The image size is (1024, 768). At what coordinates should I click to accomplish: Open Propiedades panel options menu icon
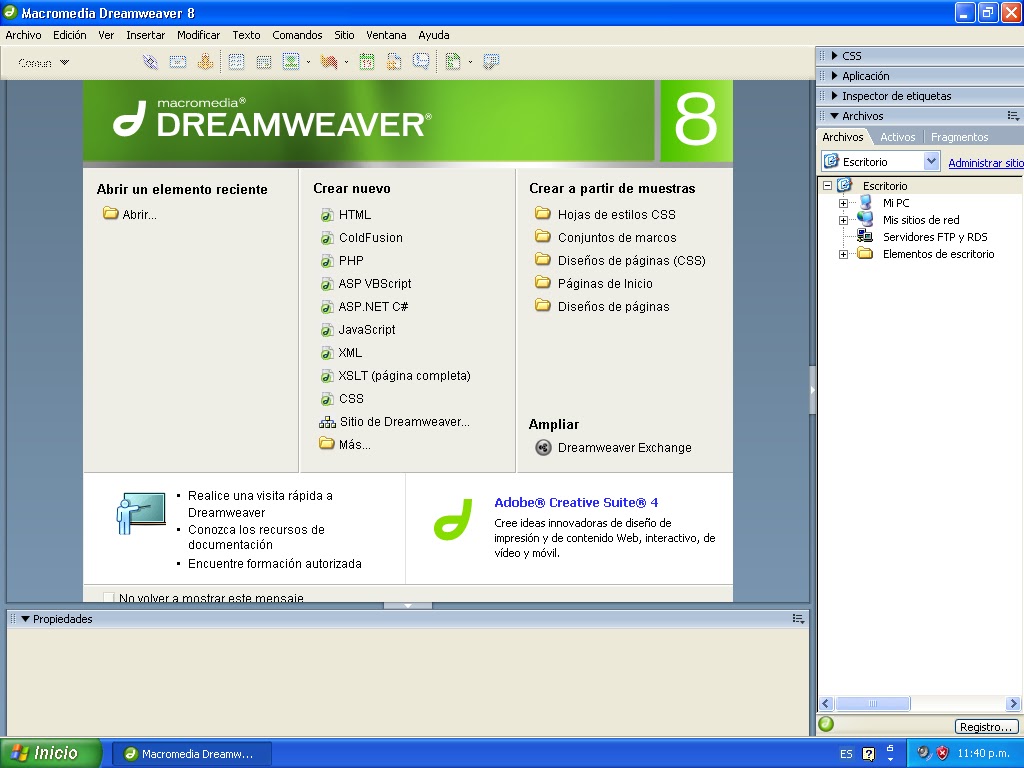coord(798,618)
